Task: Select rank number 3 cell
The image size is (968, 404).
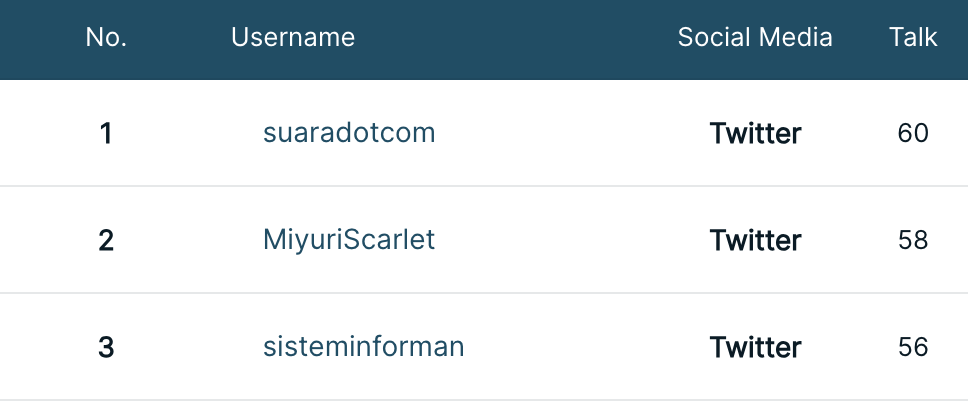Action: point(106,347)
